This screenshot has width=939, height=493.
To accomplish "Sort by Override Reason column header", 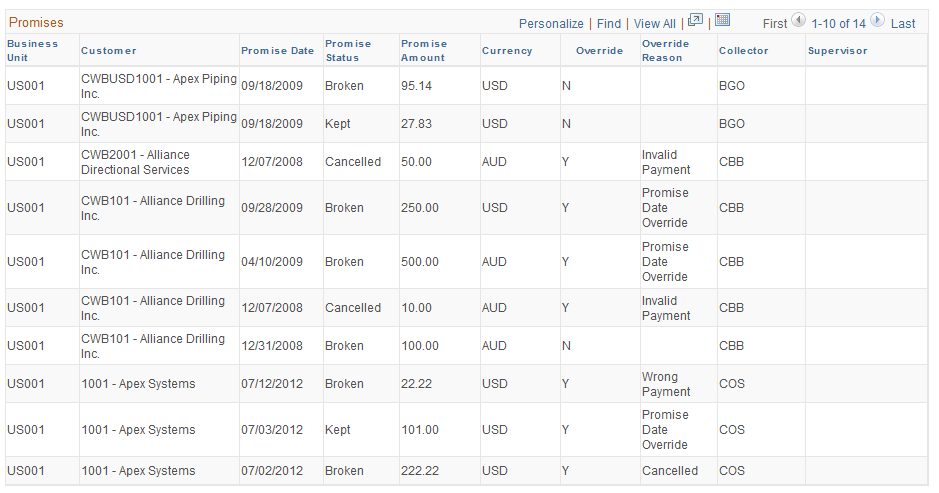I will click(665, 50).
